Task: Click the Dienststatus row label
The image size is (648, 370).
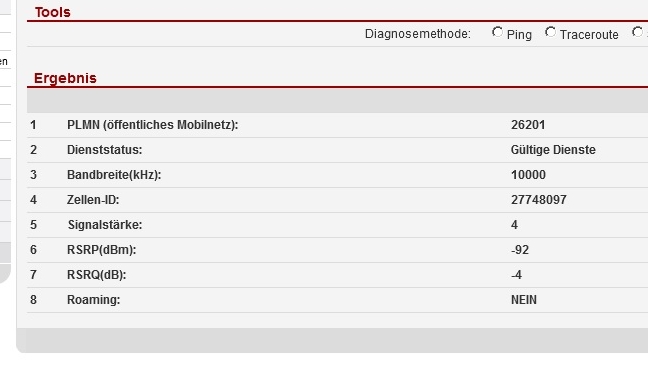Action: pyautogui.click(x=105, y=150)
